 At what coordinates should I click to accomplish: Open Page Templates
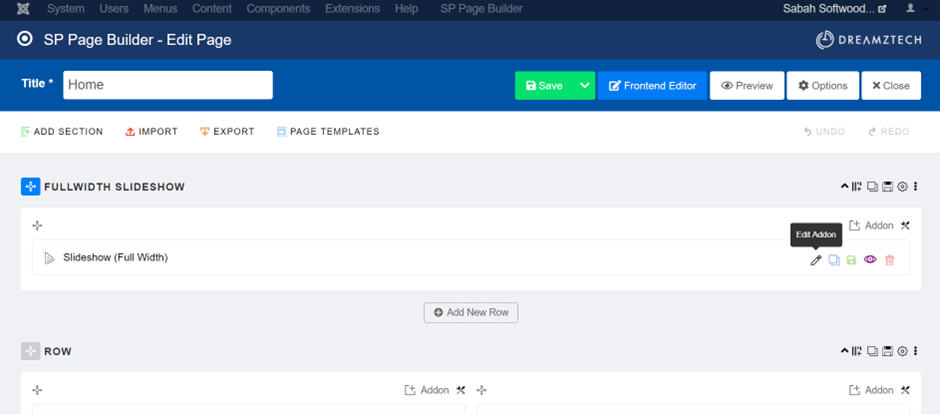click(328, 132)
